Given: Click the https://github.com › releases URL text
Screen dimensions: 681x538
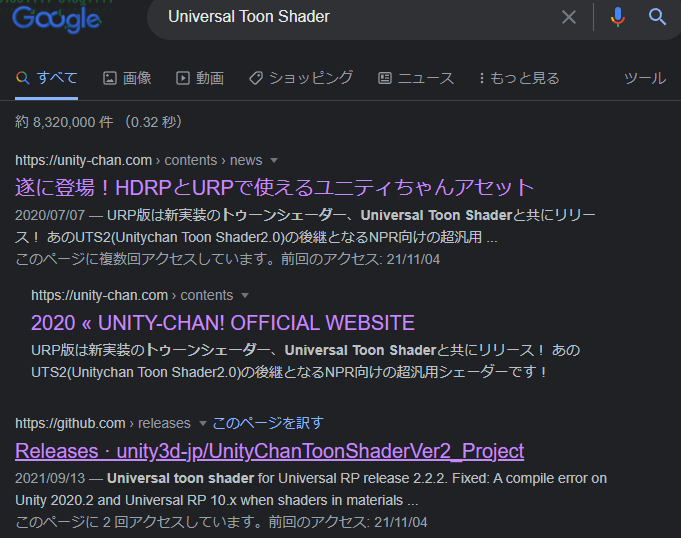Looking at the screenshot, I should click(103, 423).
